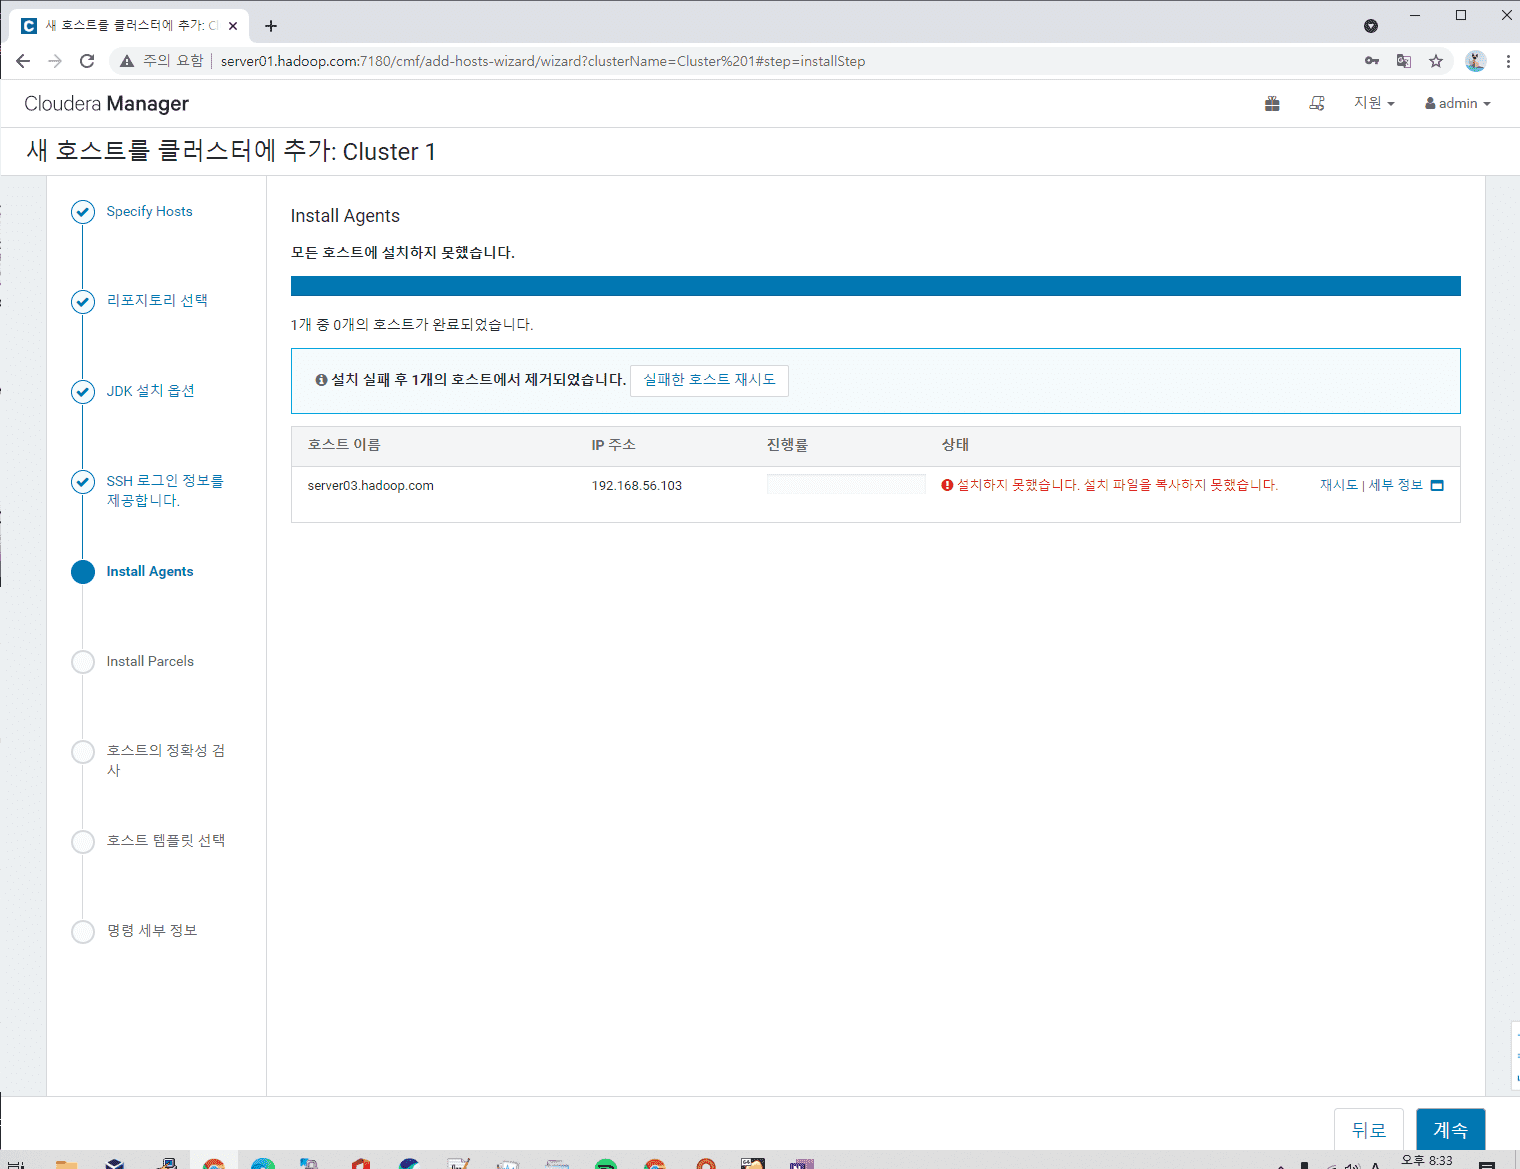
Task: View the site security warning icon
Action: (x=127, y=61)
